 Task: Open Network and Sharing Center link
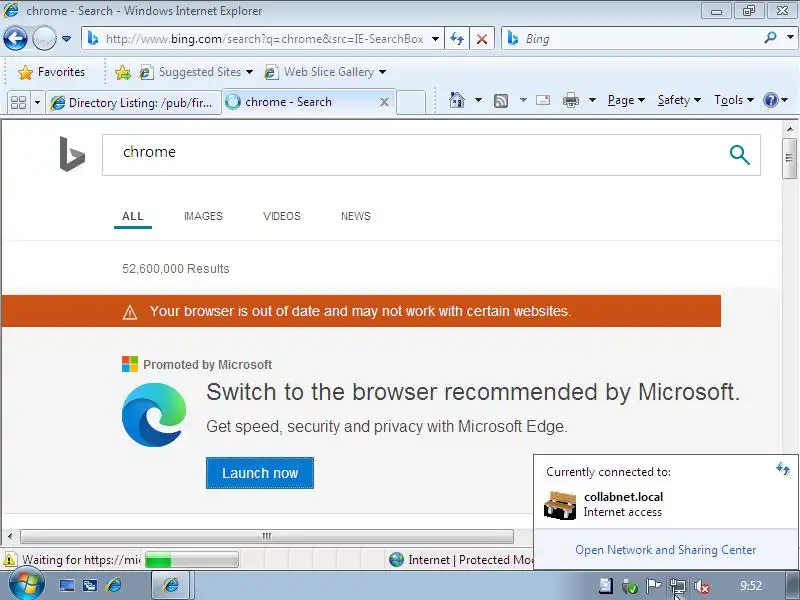(665, 549)
